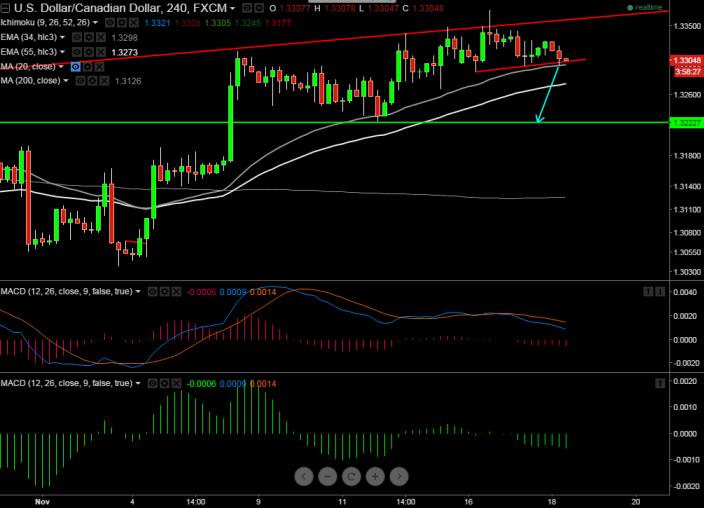The width and height of the screenshot is (704, 508).
Task: Expand the EMA (34, hlc3) dropdown arrow
Action: tap(62, 37)
